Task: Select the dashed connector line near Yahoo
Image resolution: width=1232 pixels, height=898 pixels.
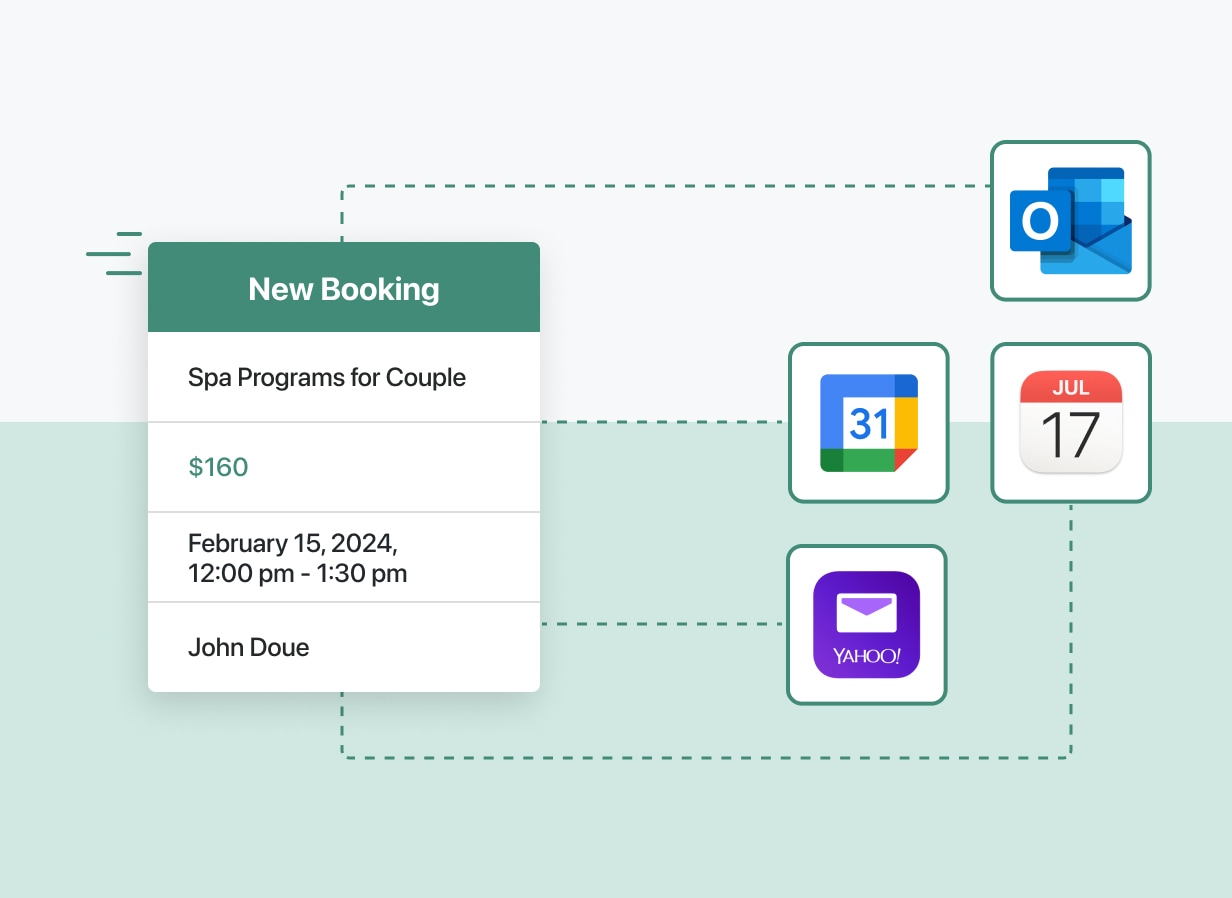Action: coord(660,622)
